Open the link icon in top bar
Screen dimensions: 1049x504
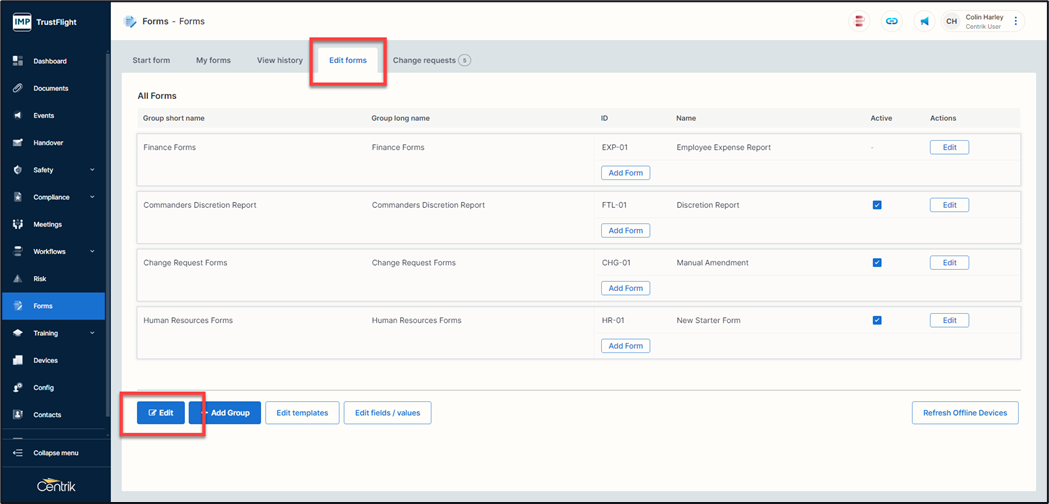pos(891,21)
